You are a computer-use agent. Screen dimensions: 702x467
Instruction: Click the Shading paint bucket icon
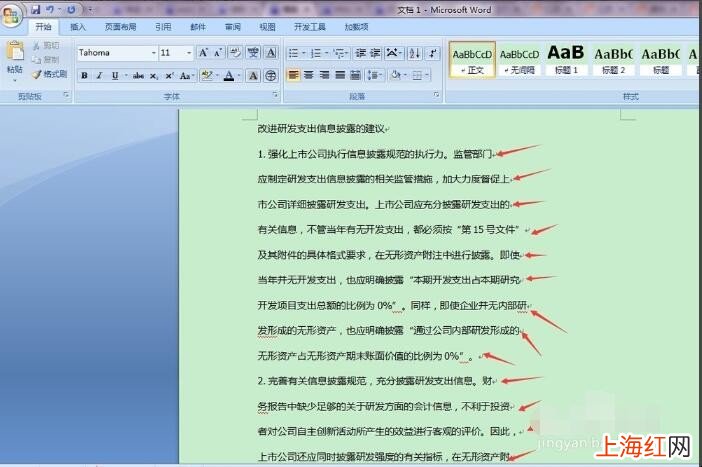395,75
